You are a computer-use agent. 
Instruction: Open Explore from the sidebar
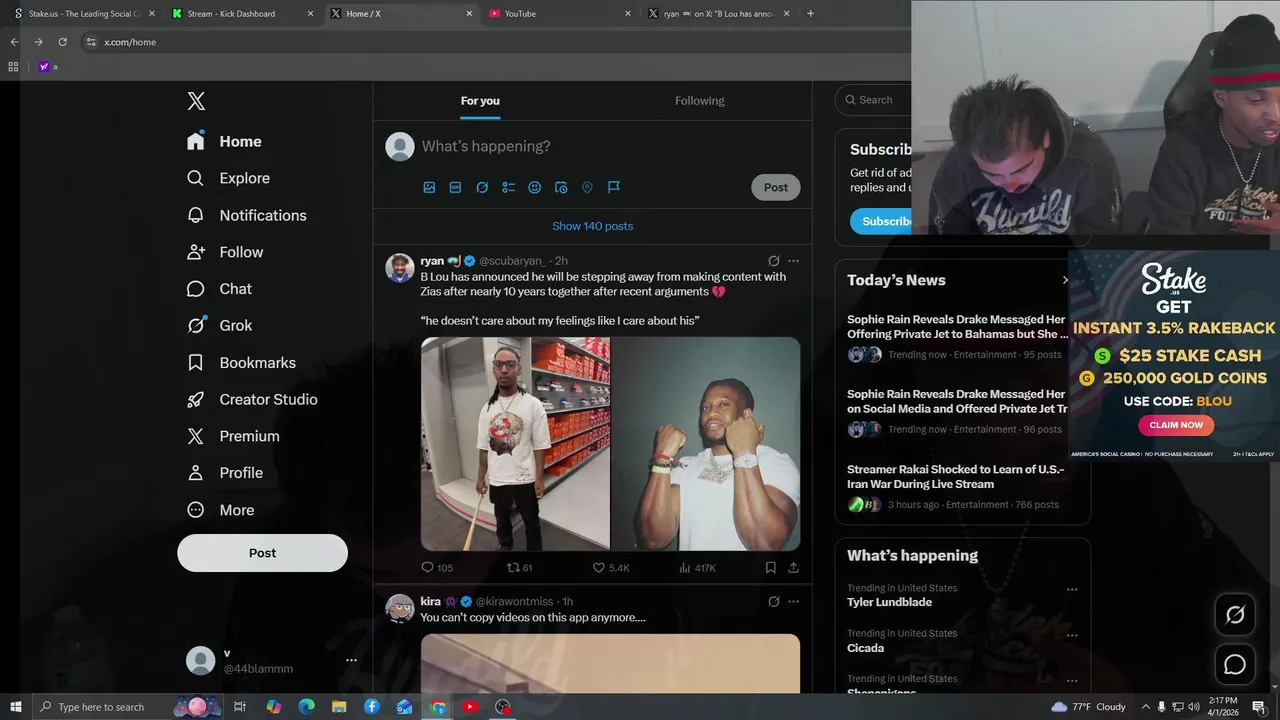(x=228, y=178)
